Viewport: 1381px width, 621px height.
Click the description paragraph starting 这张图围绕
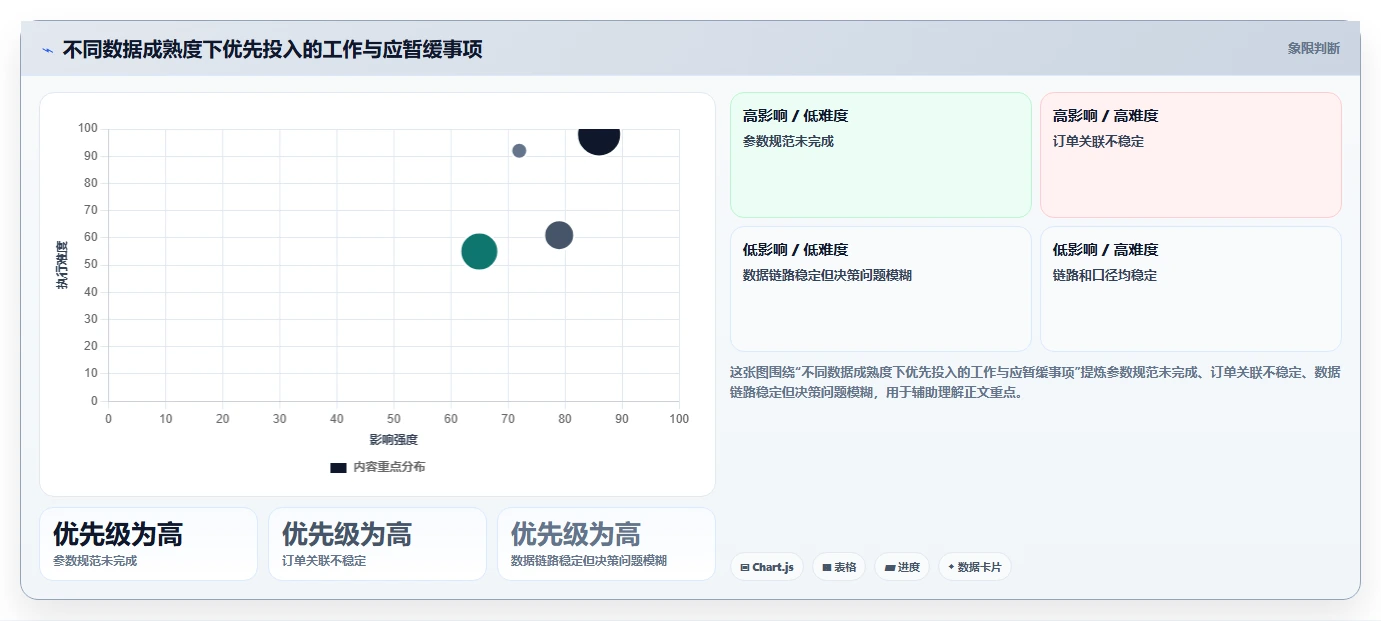(1035, 382)
